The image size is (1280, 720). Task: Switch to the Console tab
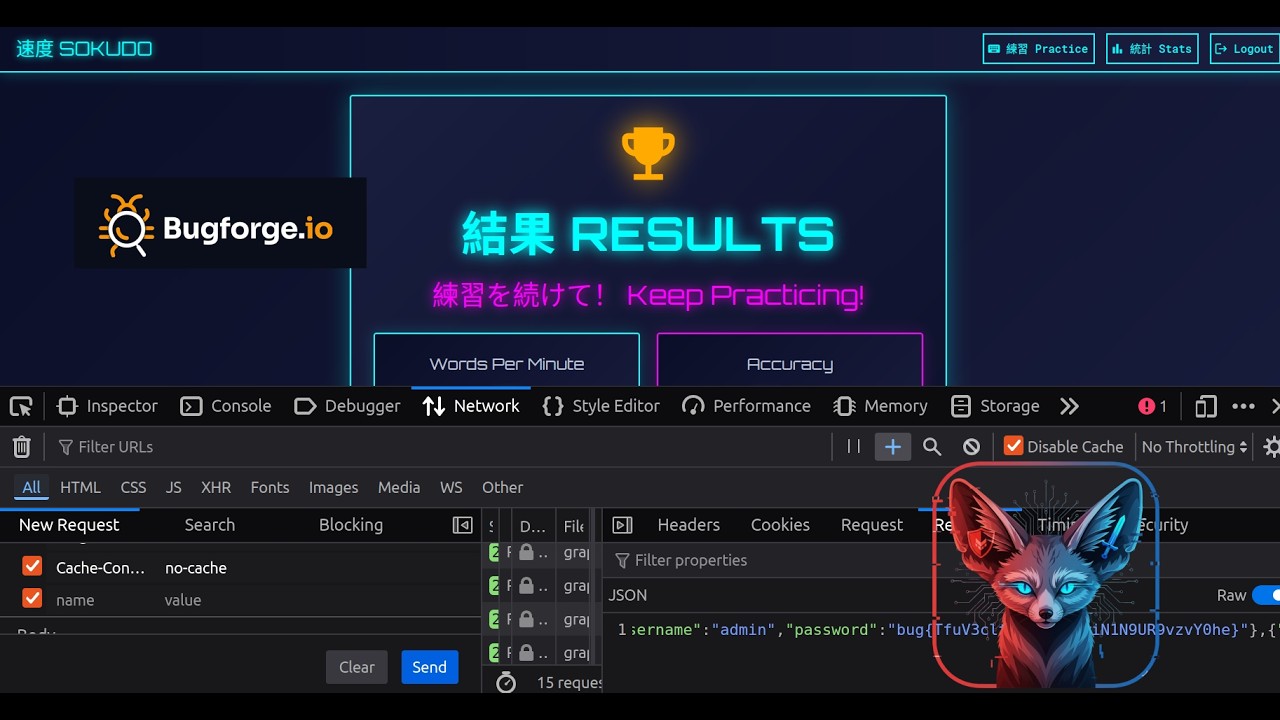coord(226,406)
